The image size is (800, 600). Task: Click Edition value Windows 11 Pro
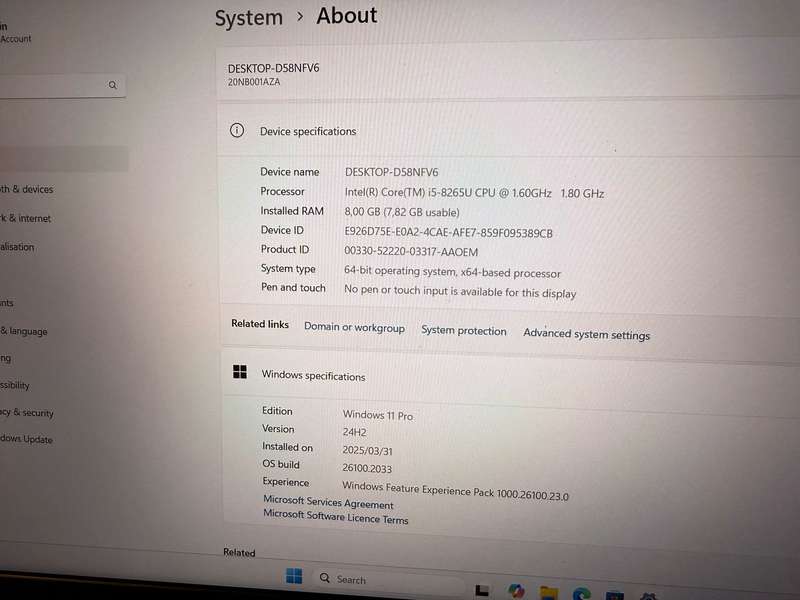(x=378, y=415)
